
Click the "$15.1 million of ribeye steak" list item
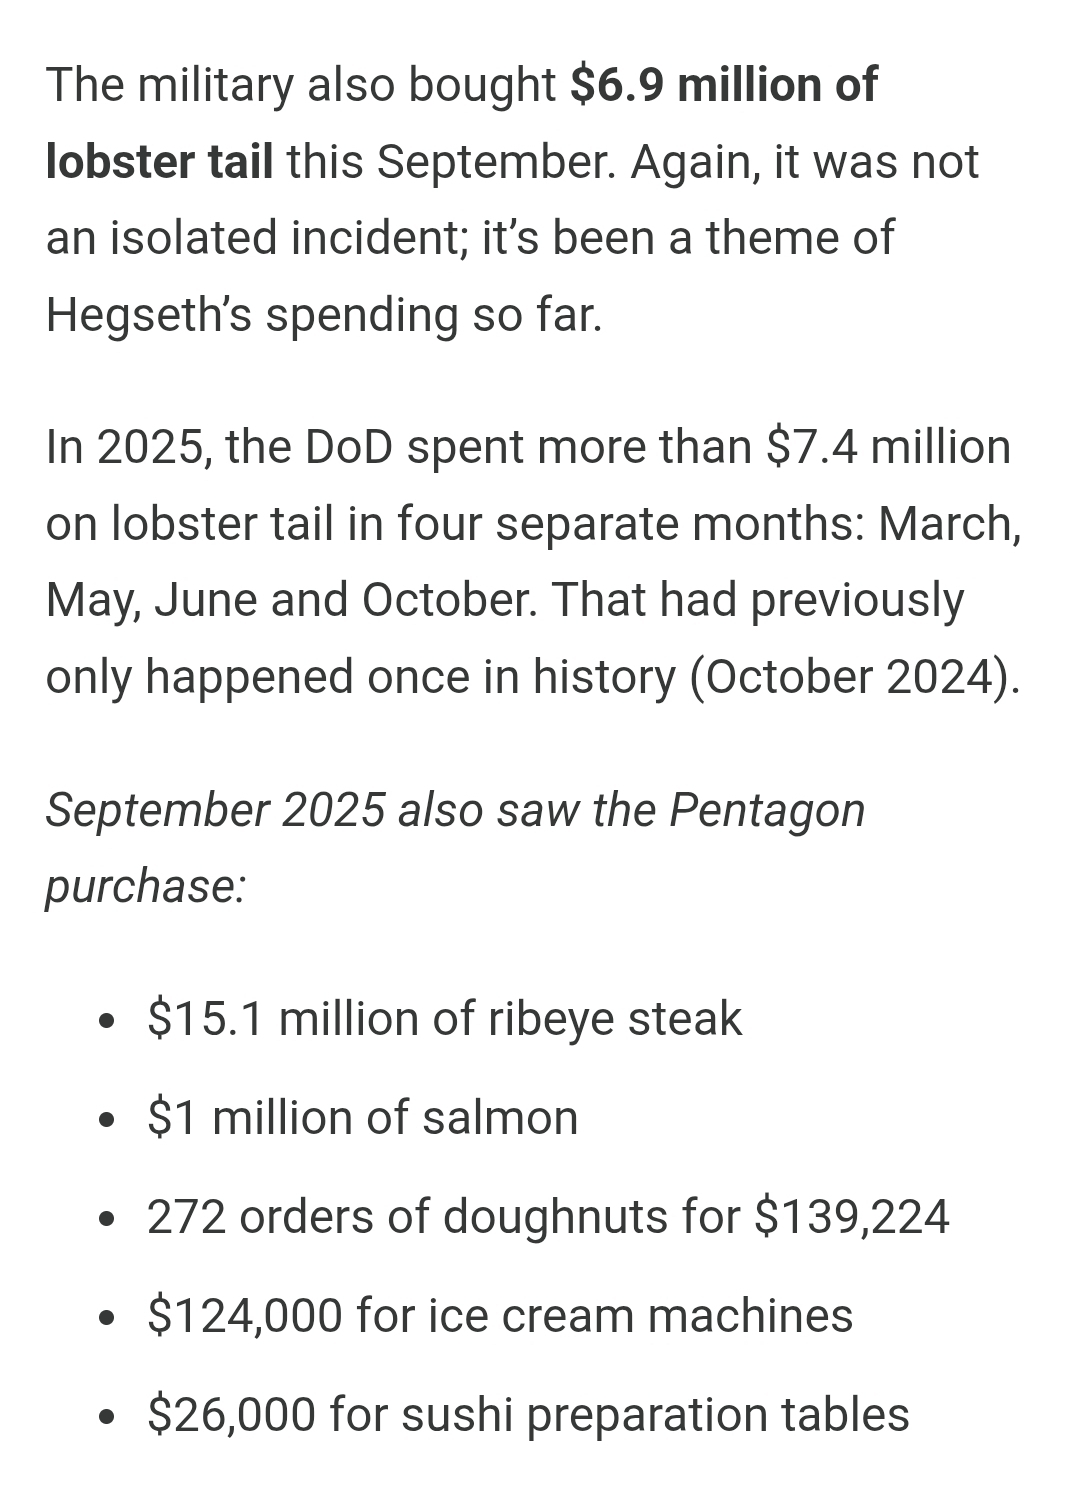444,1019
